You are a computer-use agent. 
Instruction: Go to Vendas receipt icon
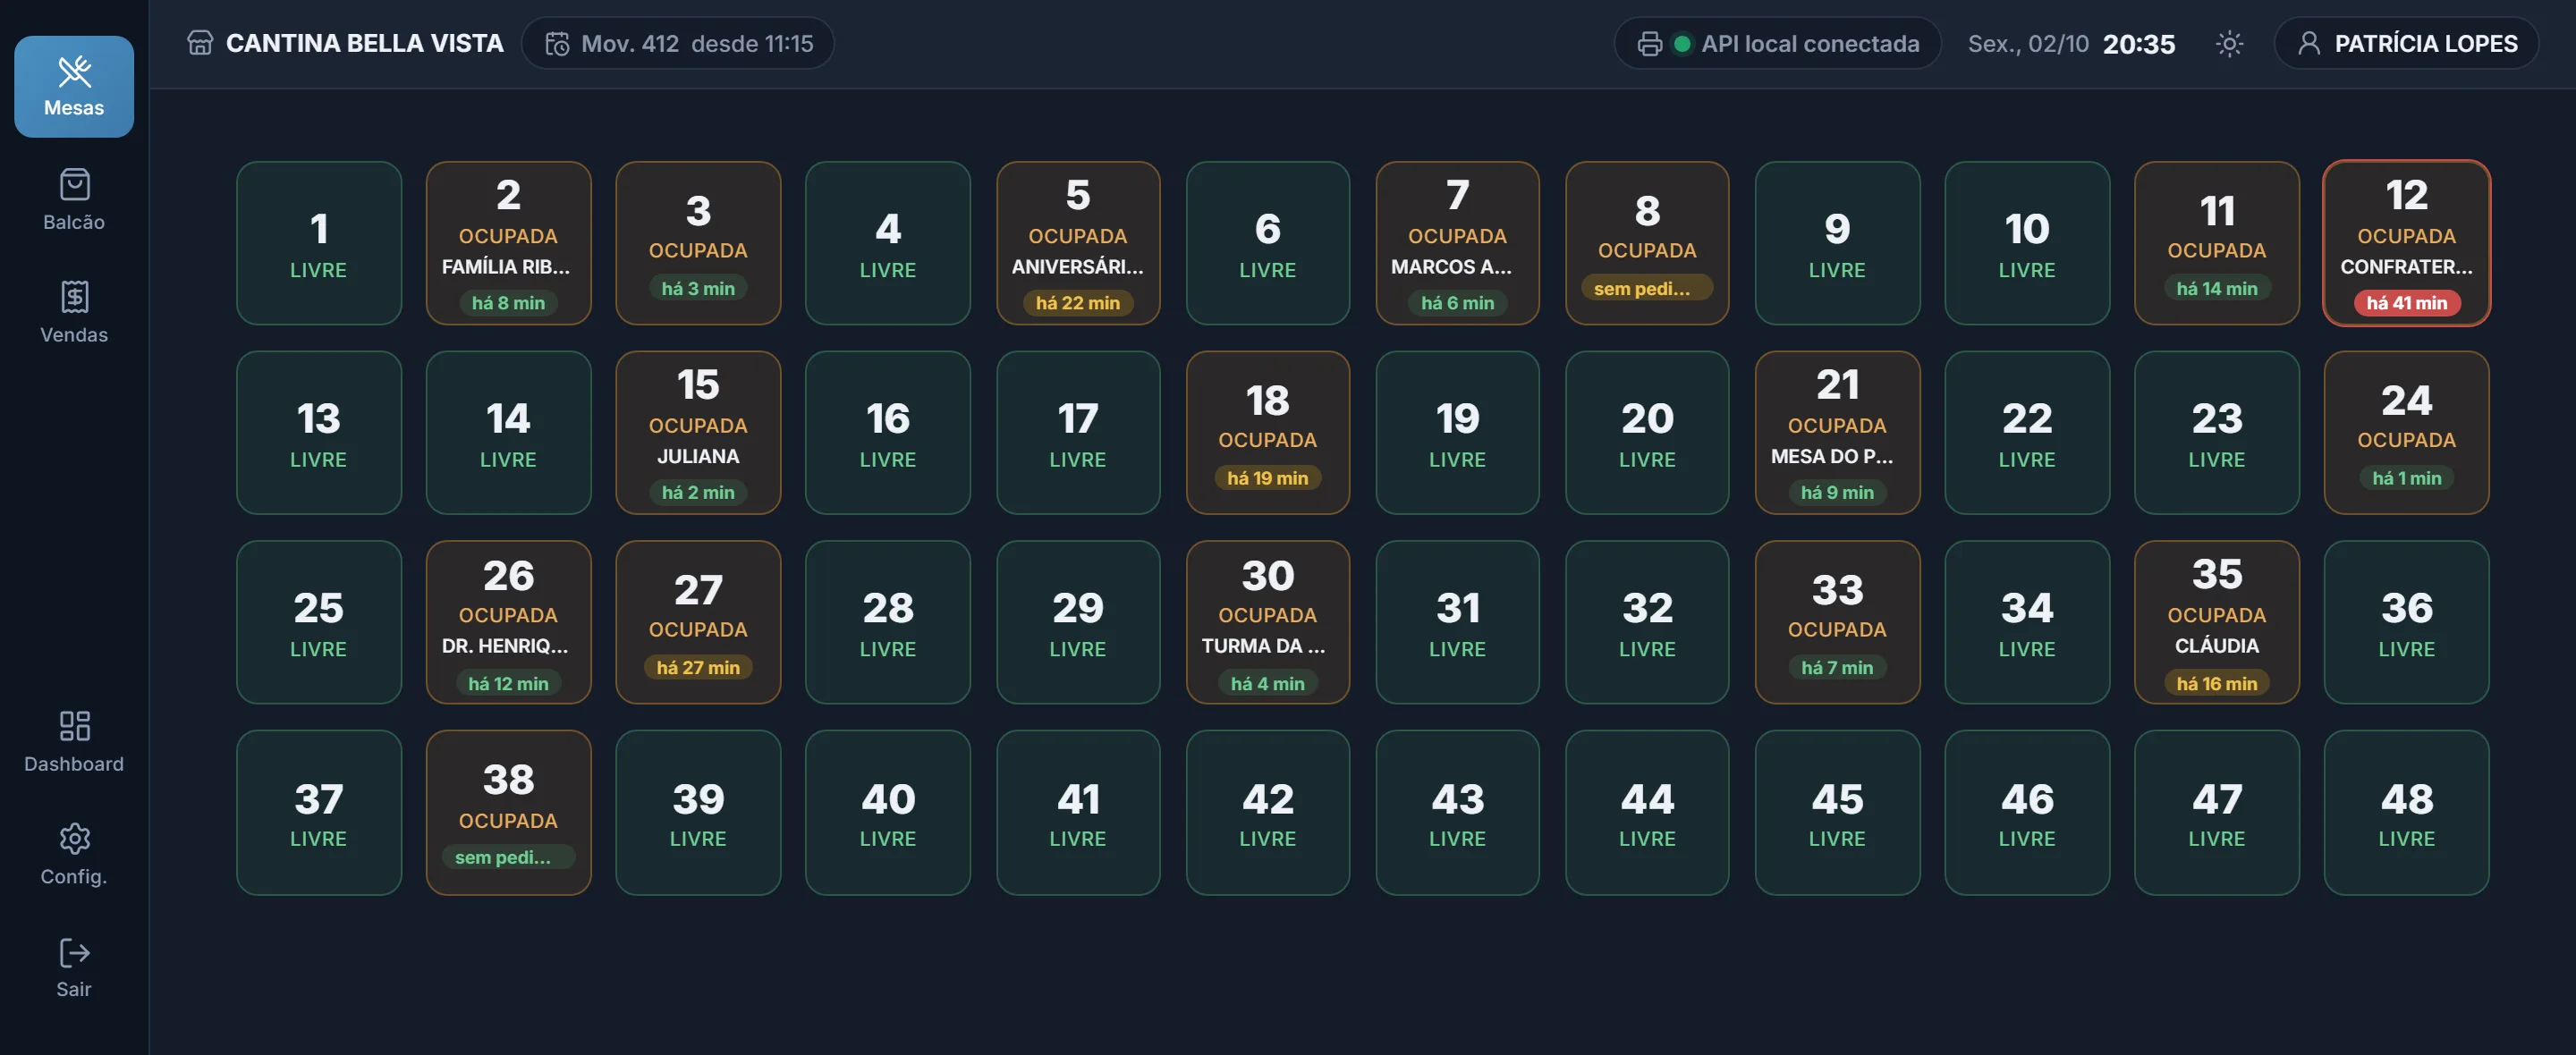[x=74, y=296]
